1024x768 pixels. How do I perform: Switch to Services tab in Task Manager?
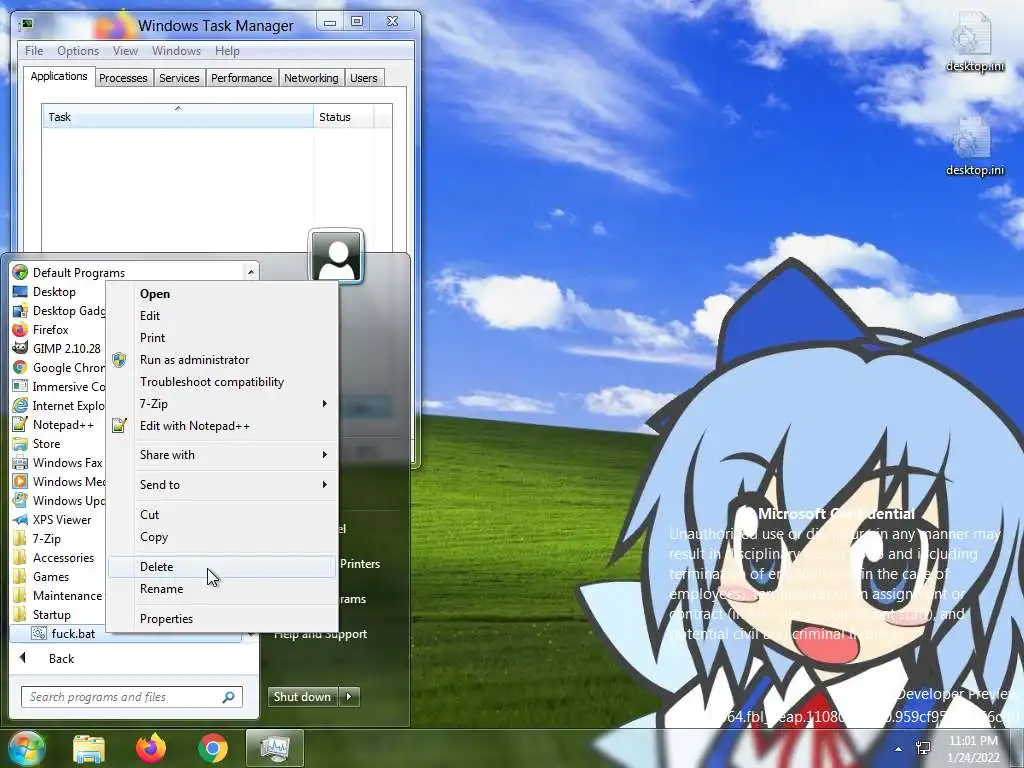pos(179,78)
